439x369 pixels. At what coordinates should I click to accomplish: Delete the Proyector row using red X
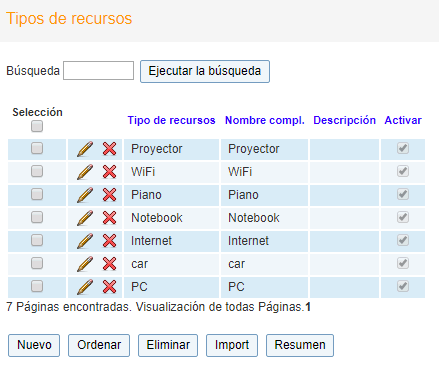pos(109,149)
